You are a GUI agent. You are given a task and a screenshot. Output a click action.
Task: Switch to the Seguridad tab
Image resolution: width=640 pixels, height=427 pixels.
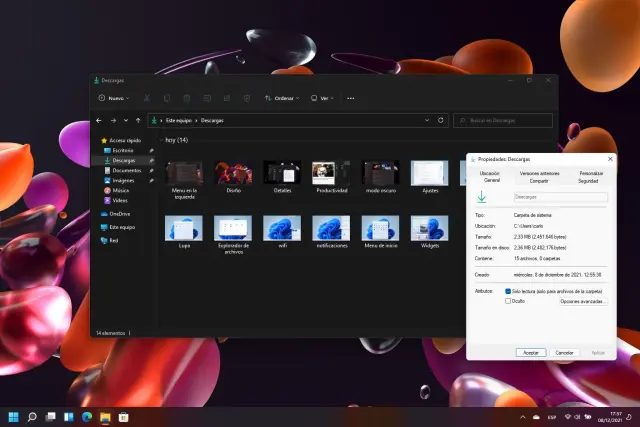(x=588, y=181)
